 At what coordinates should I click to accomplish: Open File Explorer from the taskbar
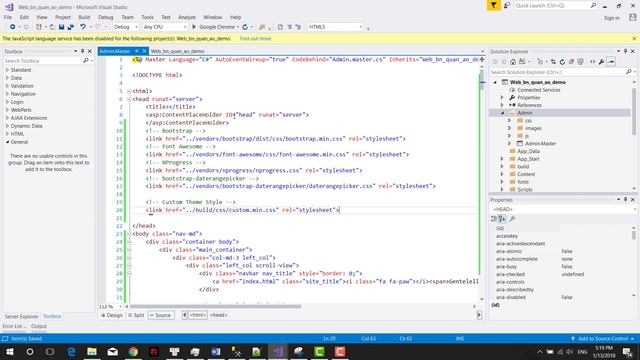pyautogui.click(x=92, y=351)
